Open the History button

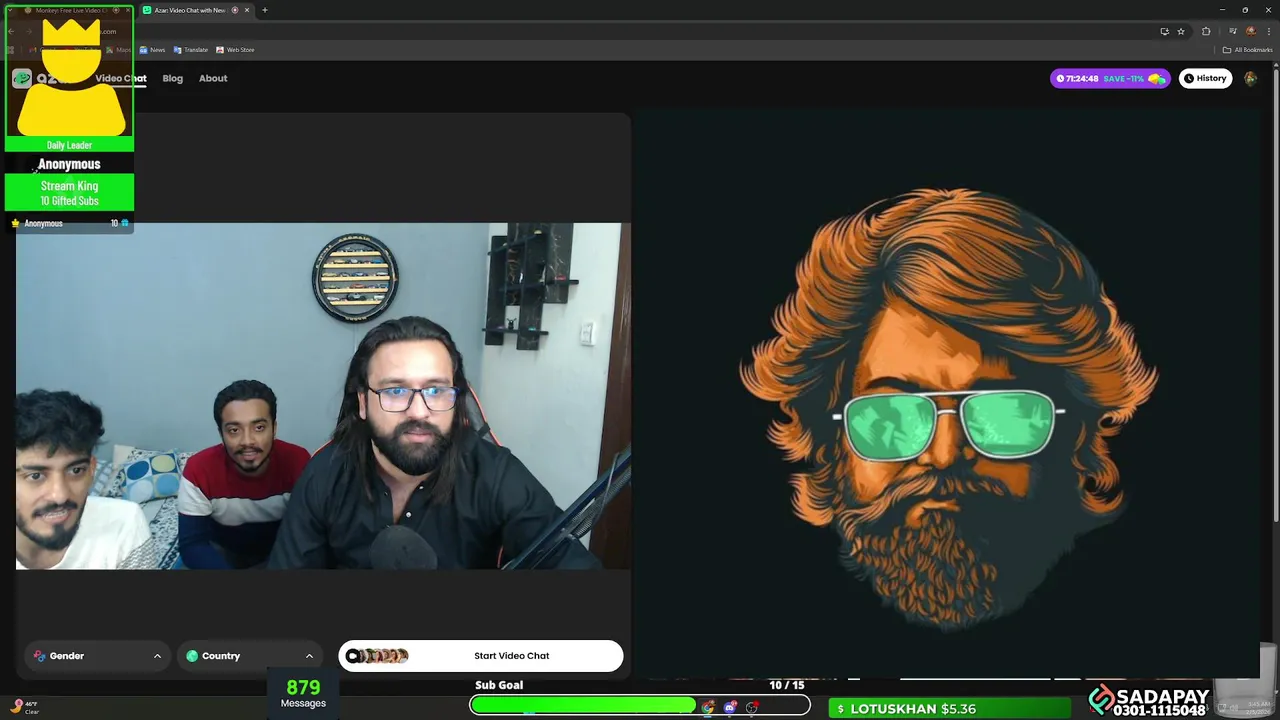(x=1205, y=78)
